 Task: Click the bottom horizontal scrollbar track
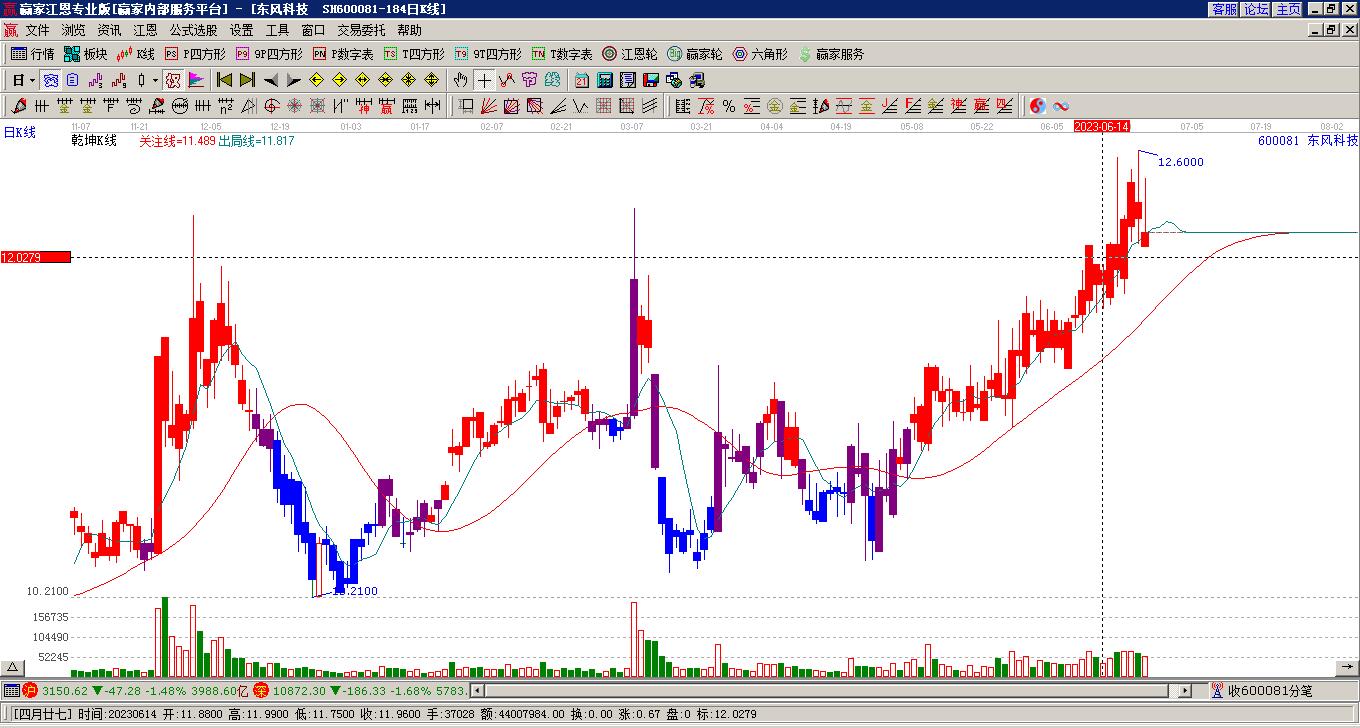tap(820, 690)
